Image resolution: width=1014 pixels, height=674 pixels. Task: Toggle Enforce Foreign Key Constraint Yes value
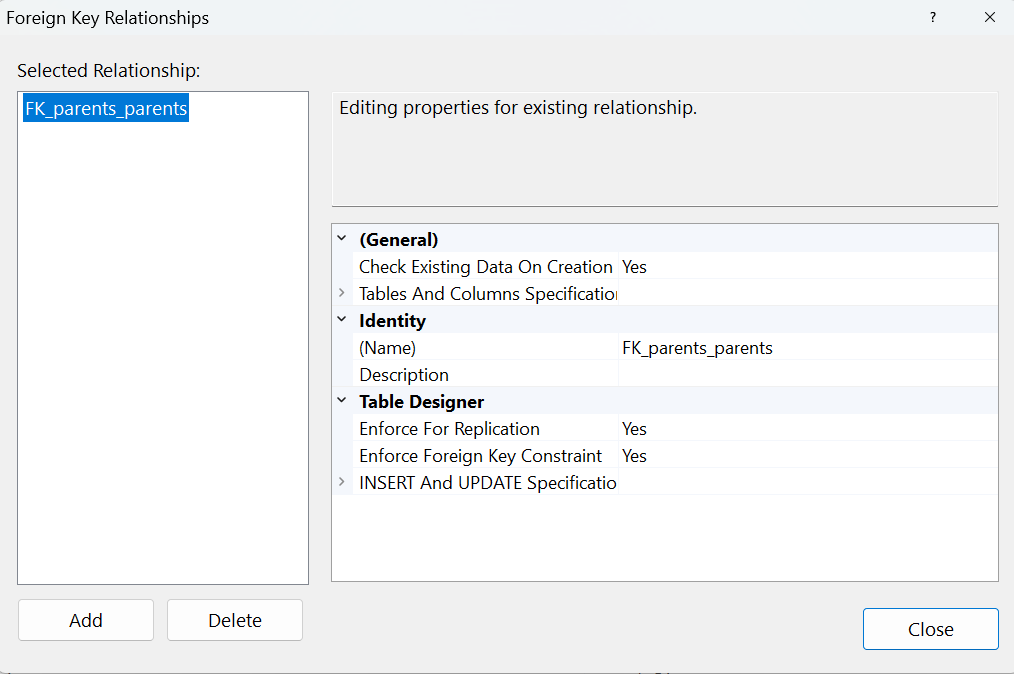[634, 456]
